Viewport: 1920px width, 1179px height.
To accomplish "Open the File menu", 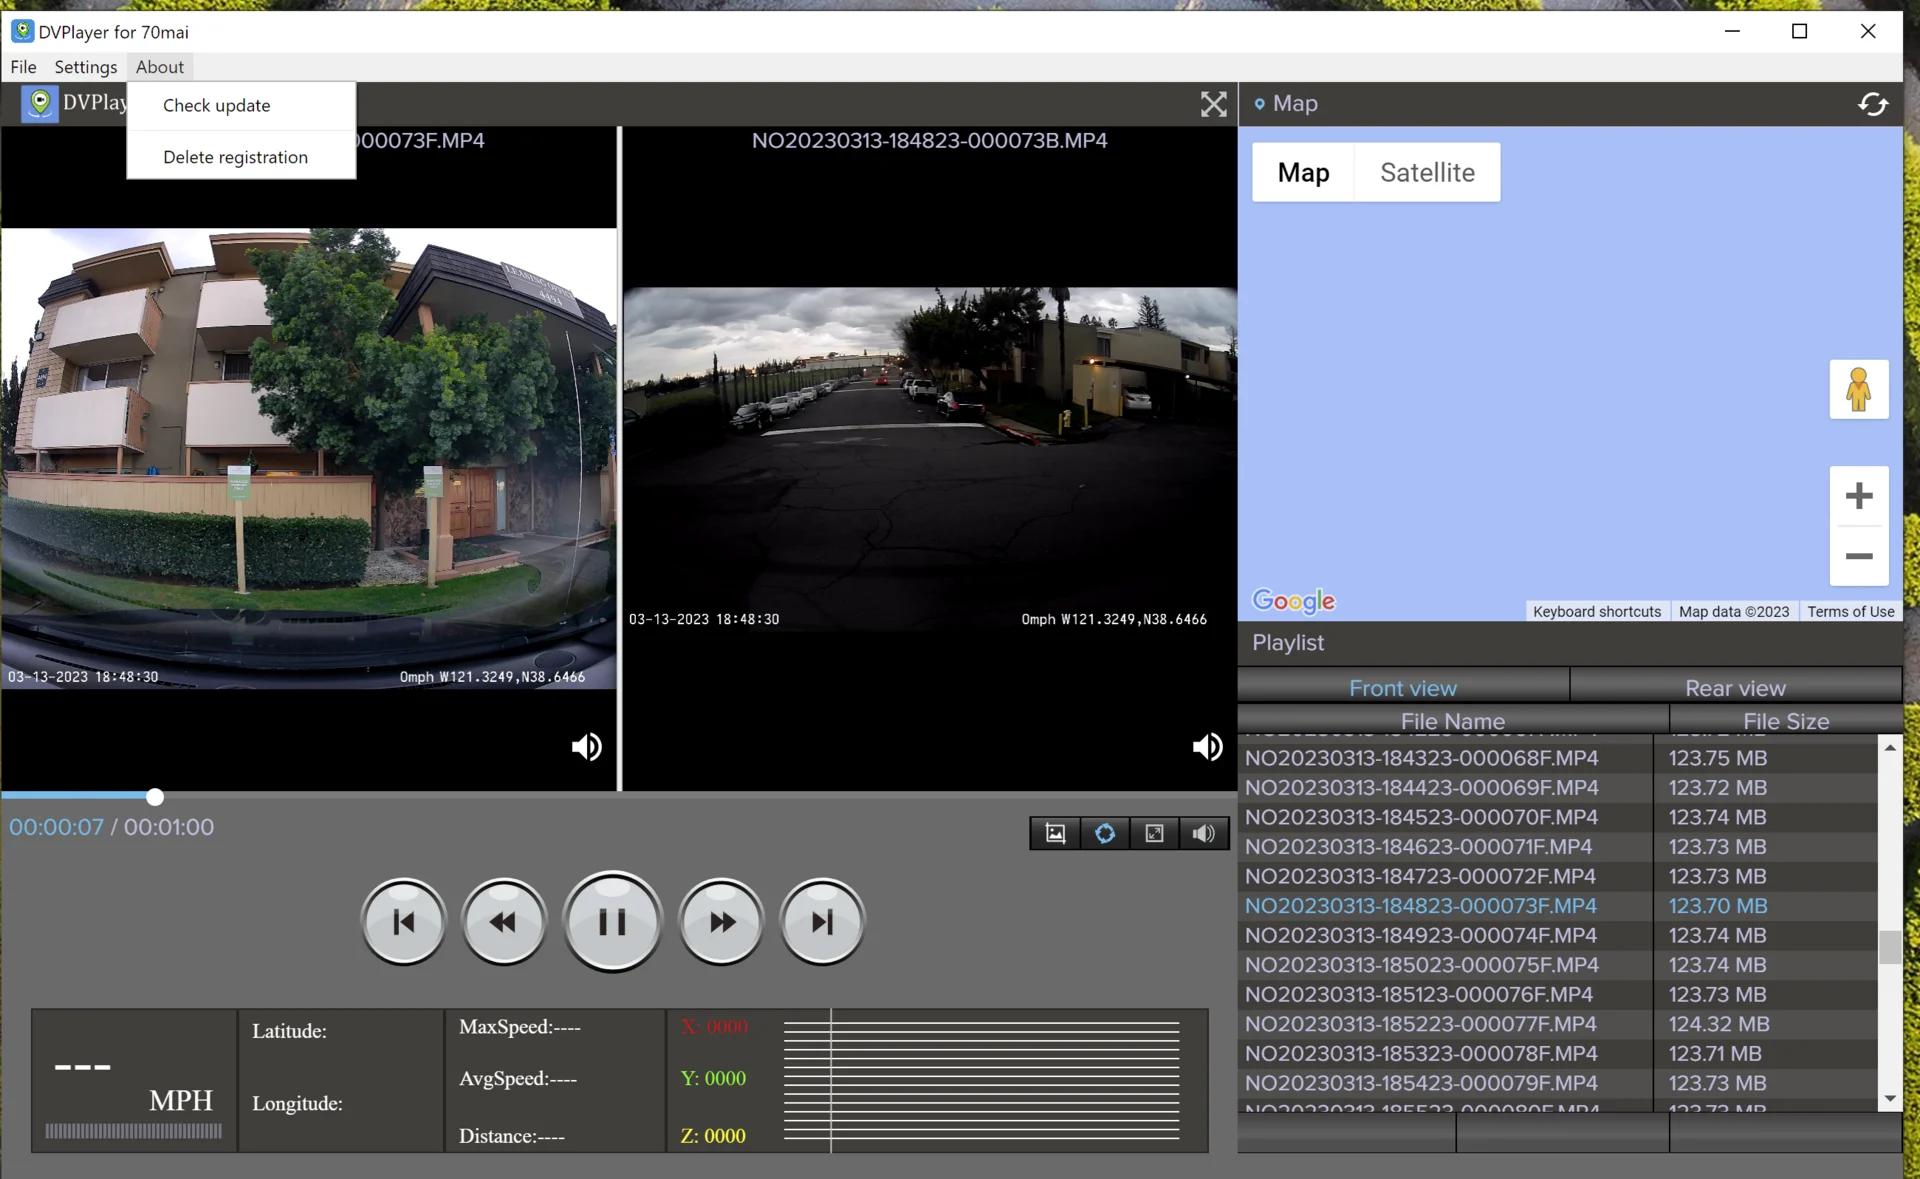I will 23,67.
